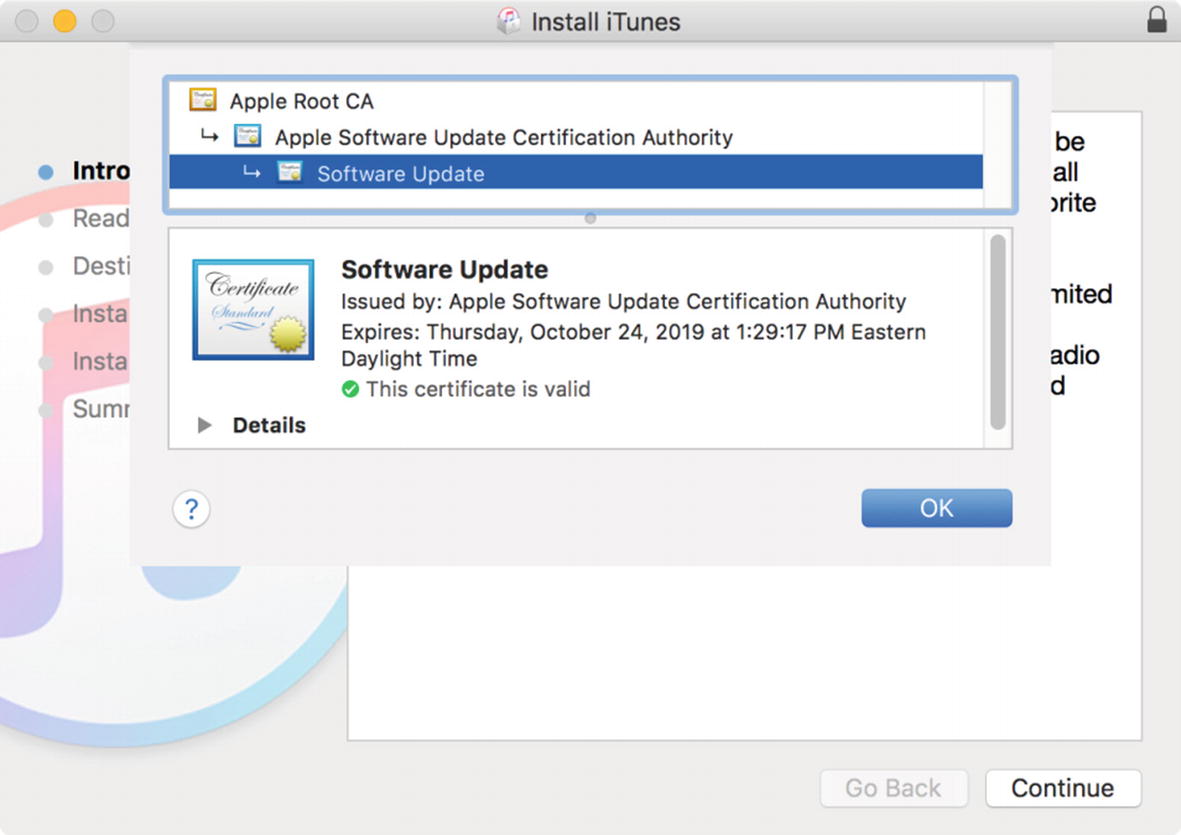Image resolution: width=1181 pixels, height=835 pixels.
Task: Click the green valid checkmark icon
Action: (350, 389)
